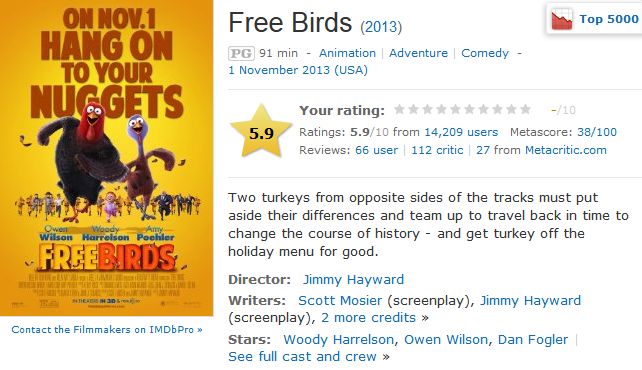
Task: Open Contact the Filmmakers on IMDbPro
Action: [107, 329]
